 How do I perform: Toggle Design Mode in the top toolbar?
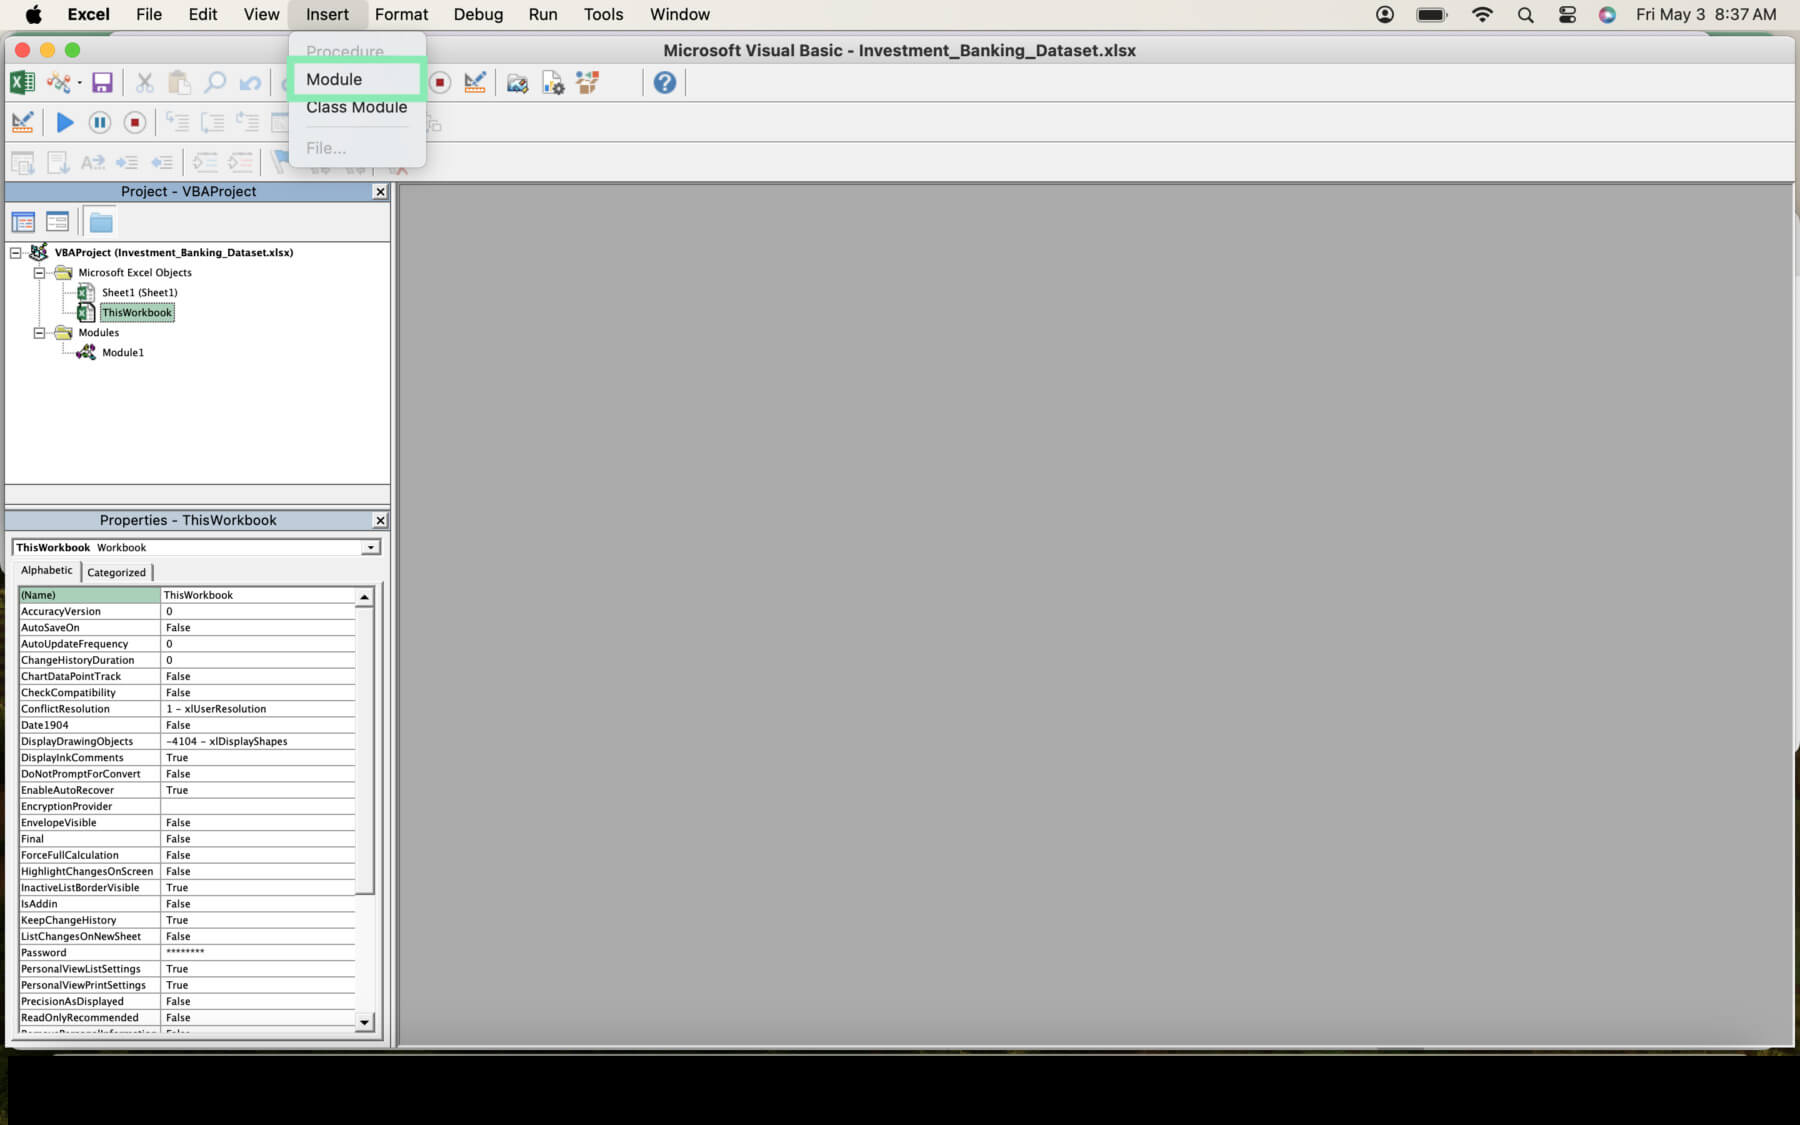pos(475,83)
